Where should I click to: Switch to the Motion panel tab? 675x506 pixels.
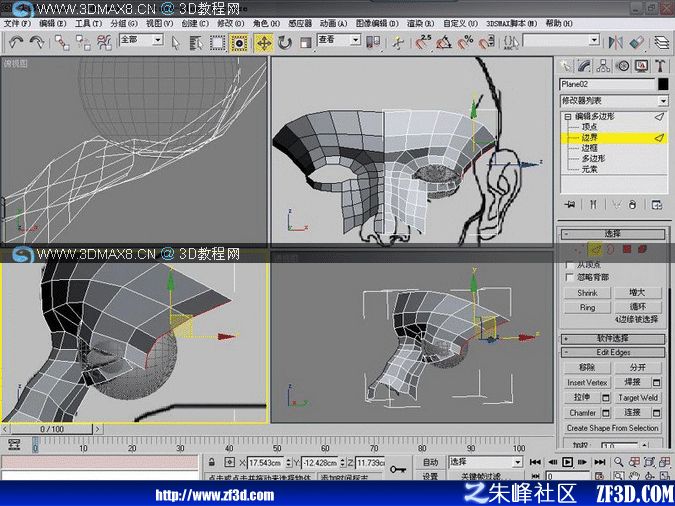(622, 66)
